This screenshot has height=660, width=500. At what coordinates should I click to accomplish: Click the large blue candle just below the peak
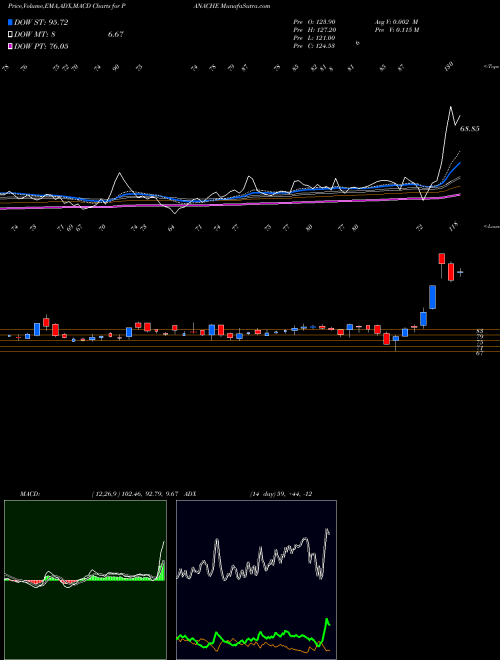coord(432,297)
